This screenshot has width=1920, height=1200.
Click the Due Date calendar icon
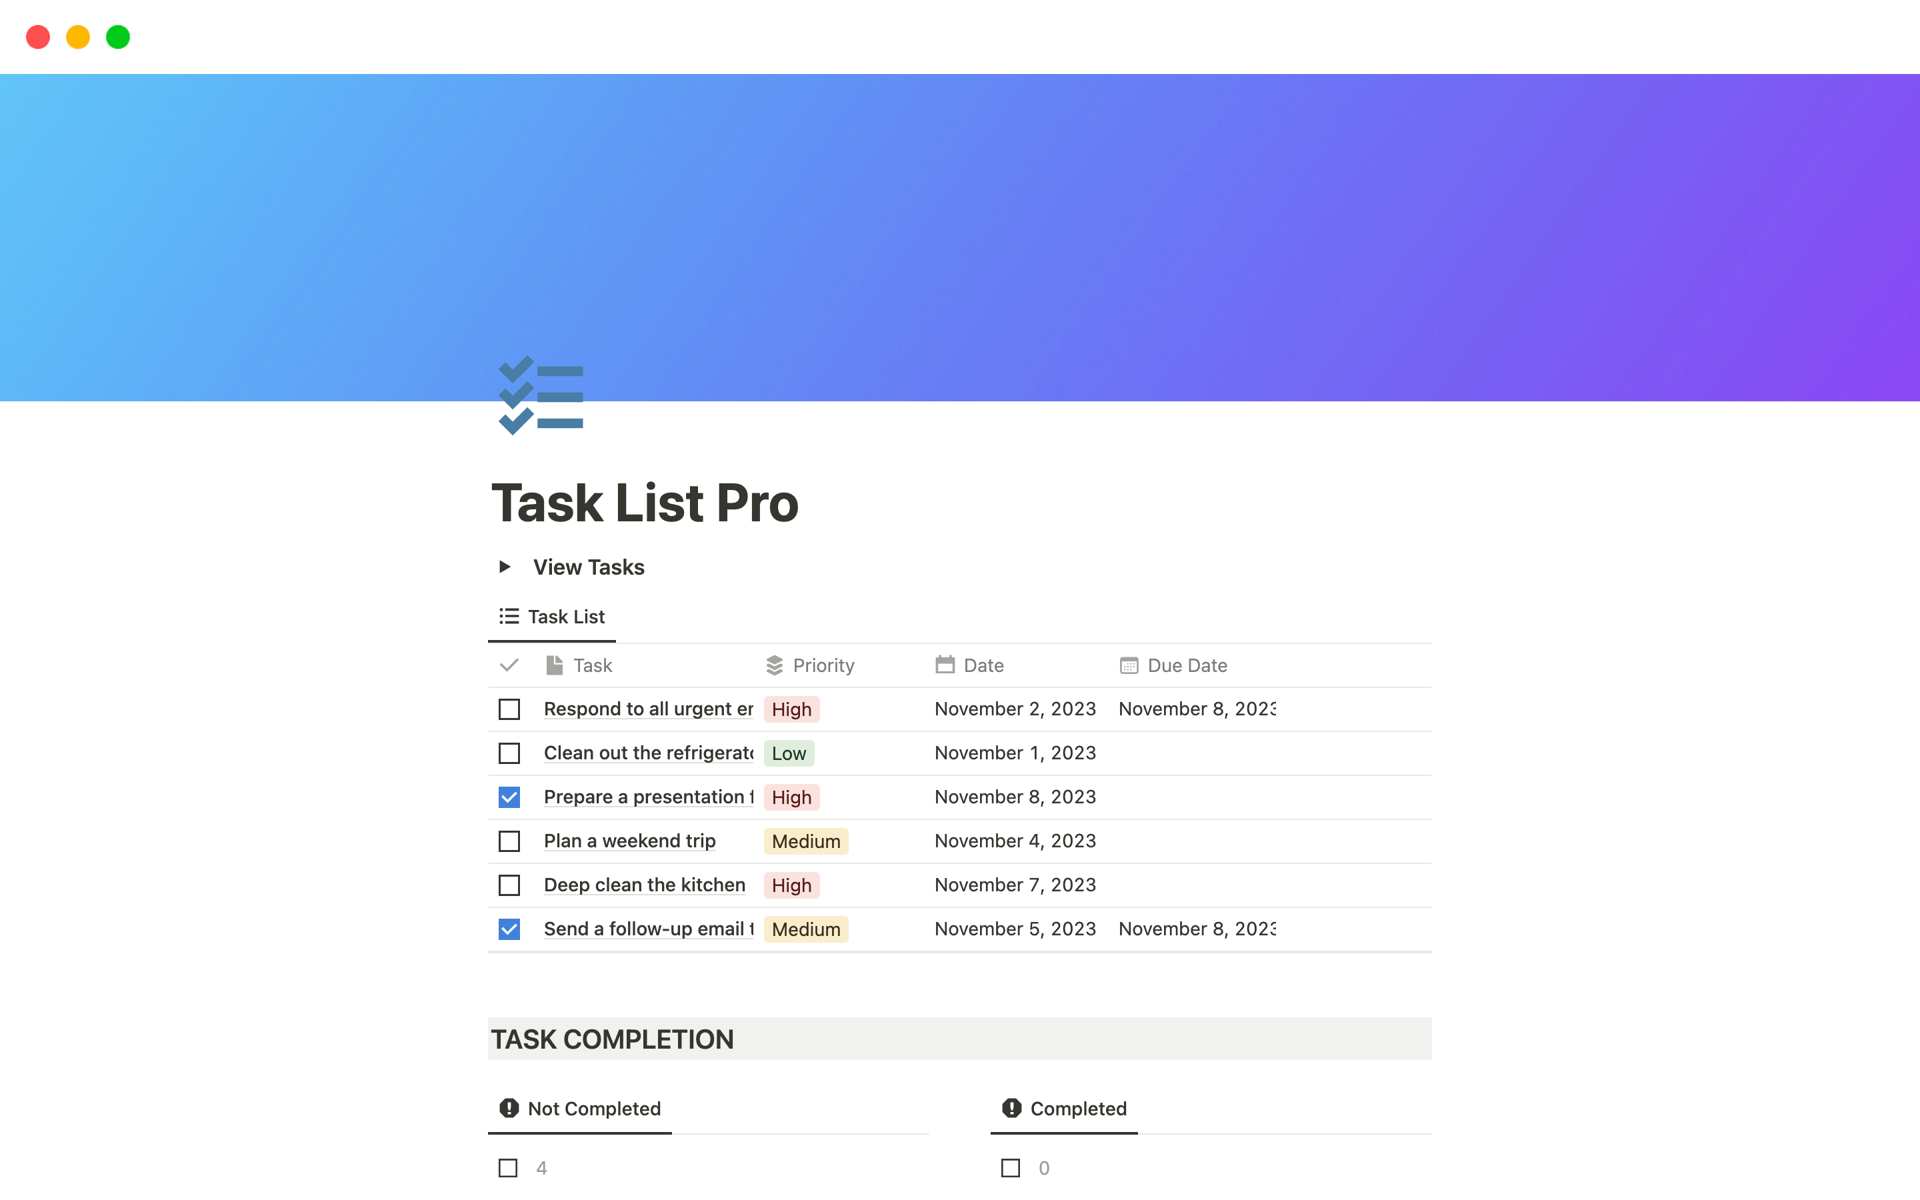[x=1129, y=665]
